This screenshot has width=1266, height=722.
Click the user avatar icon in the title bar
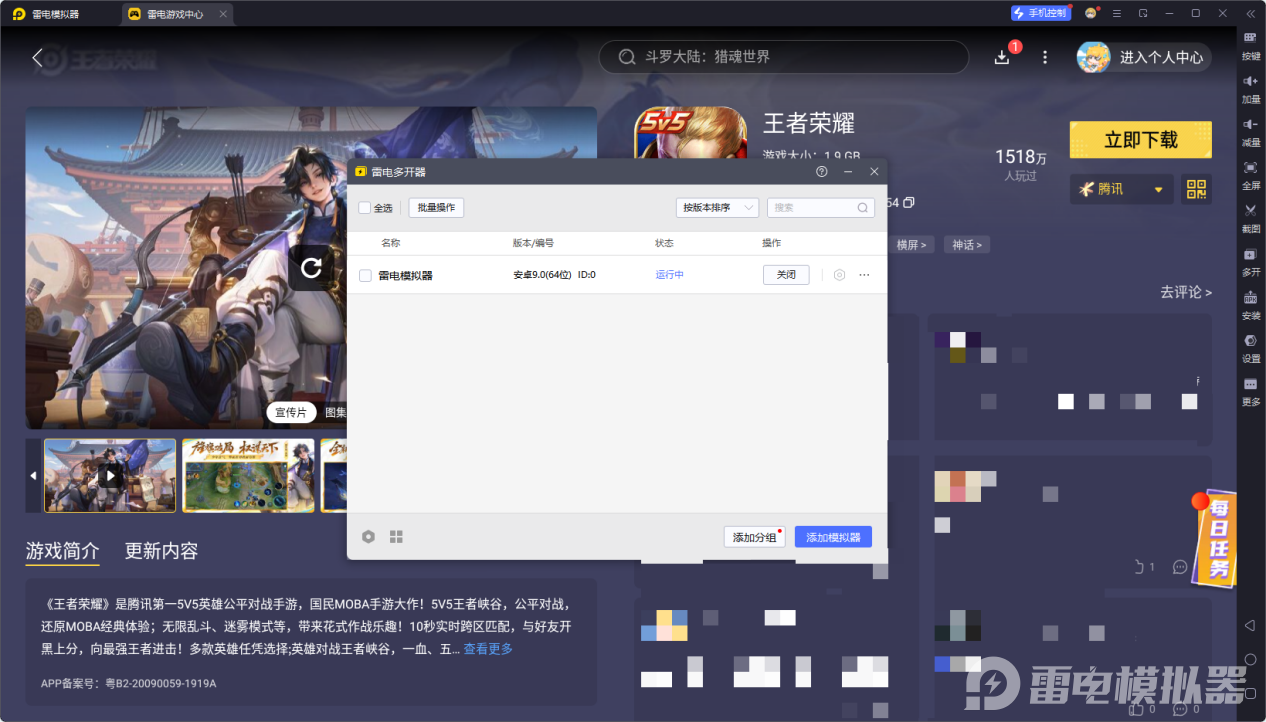pyautogui.click(x=1090, y=13)
